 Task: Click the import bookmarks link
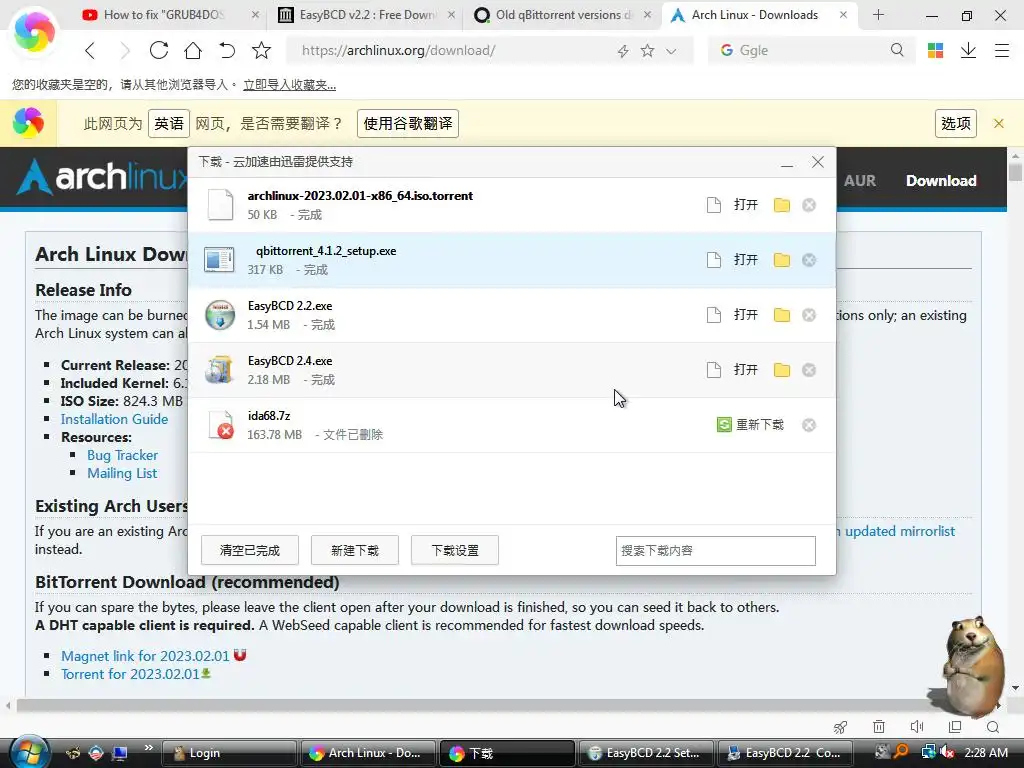(289, 84)
